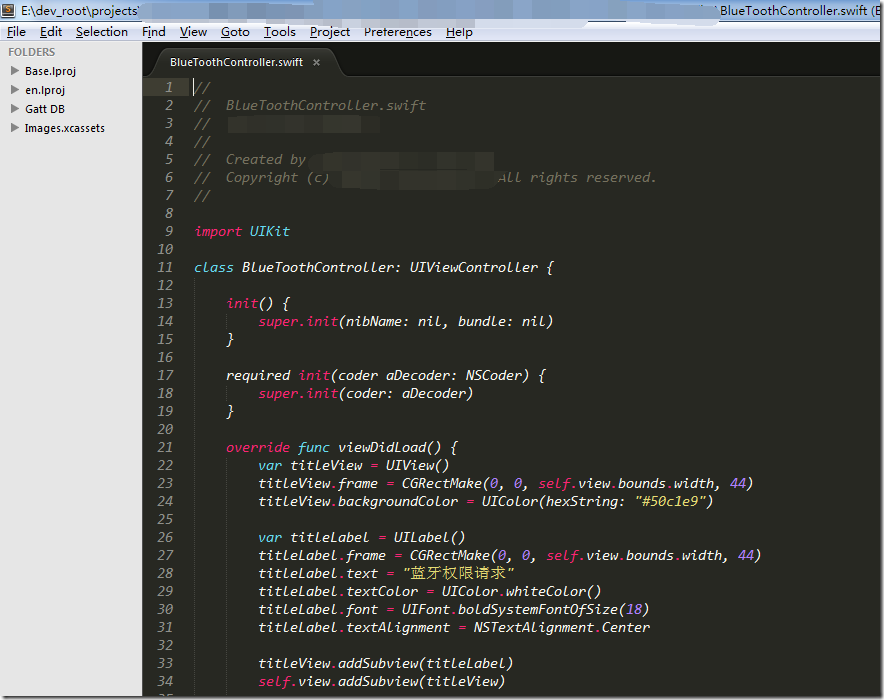This screenshot has height=700, width=884.
Task: Select Images.xcassets folder in sidebar
Action: tap(65, 129)
